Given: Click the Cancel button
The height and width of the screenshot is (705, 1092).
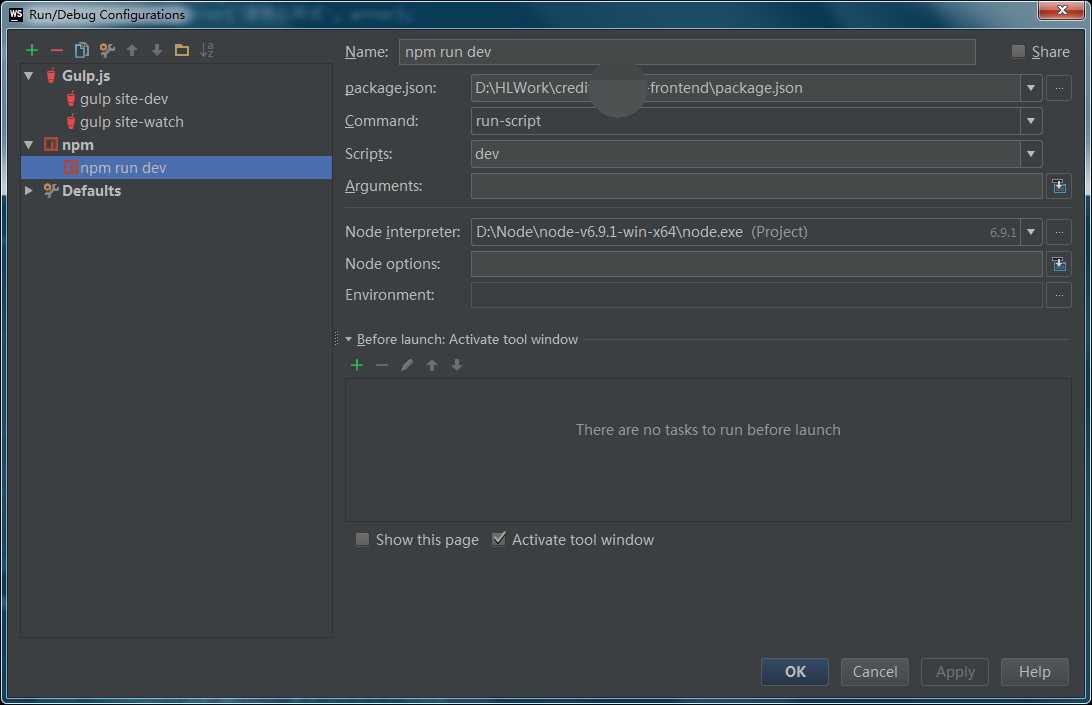Looking at the screenshot, I should point(875,672).
